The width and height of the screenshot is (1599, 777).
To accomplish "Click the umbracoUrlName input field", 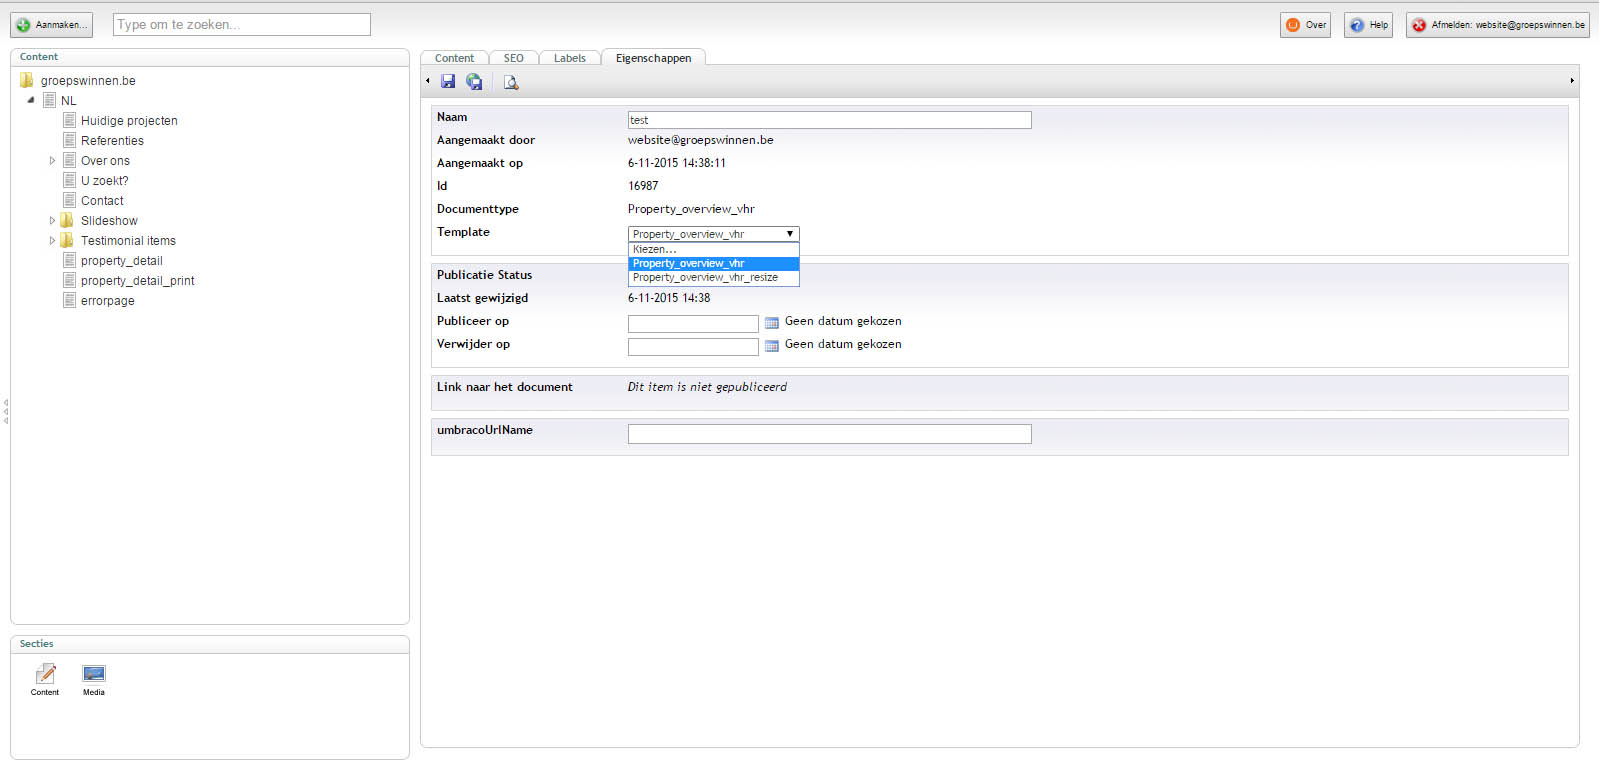I will [829, 434].
